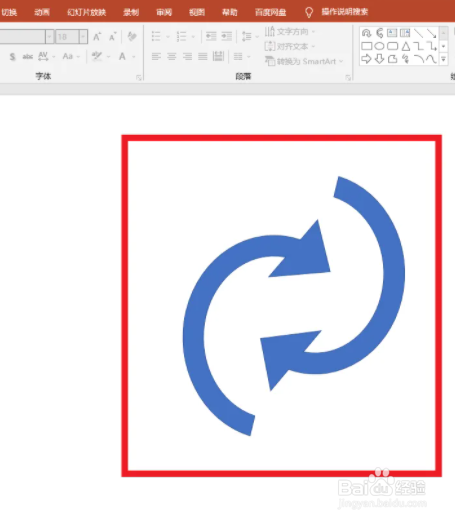Justify the paragraph text
Viewport: 455px width, 521px height.
[x=203, y=56]
